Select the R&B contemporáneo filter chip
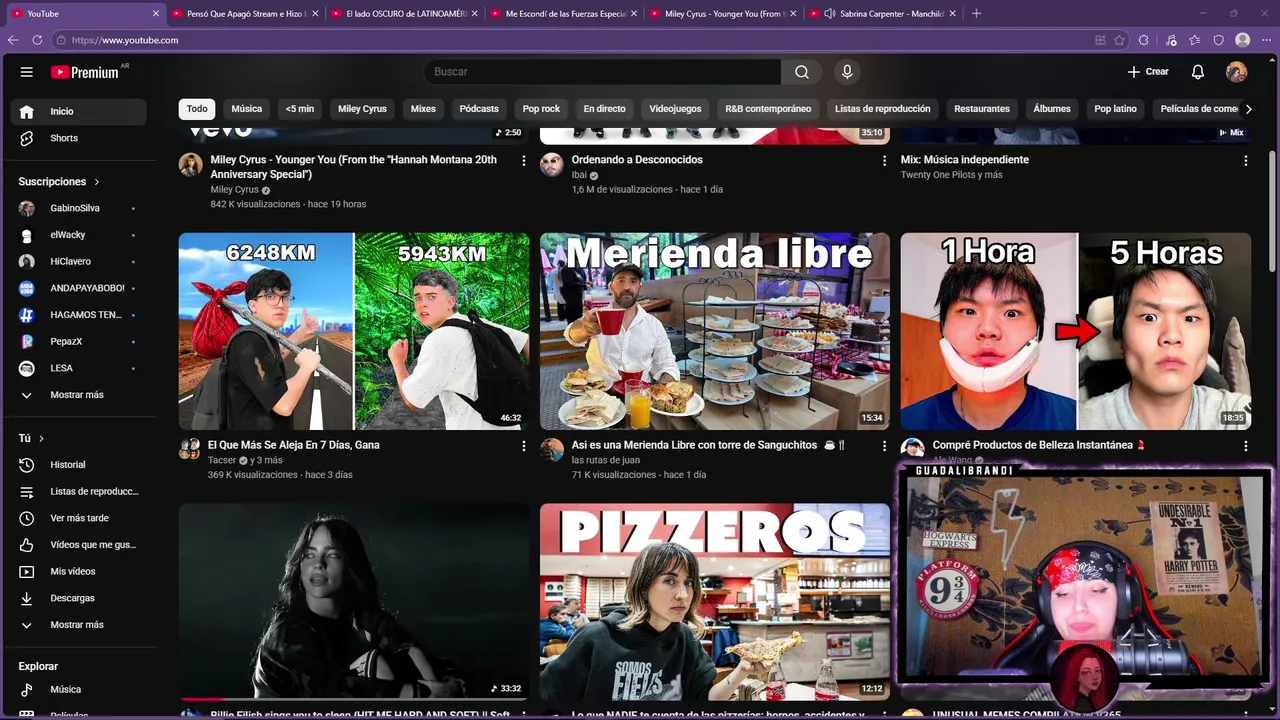 768,109
